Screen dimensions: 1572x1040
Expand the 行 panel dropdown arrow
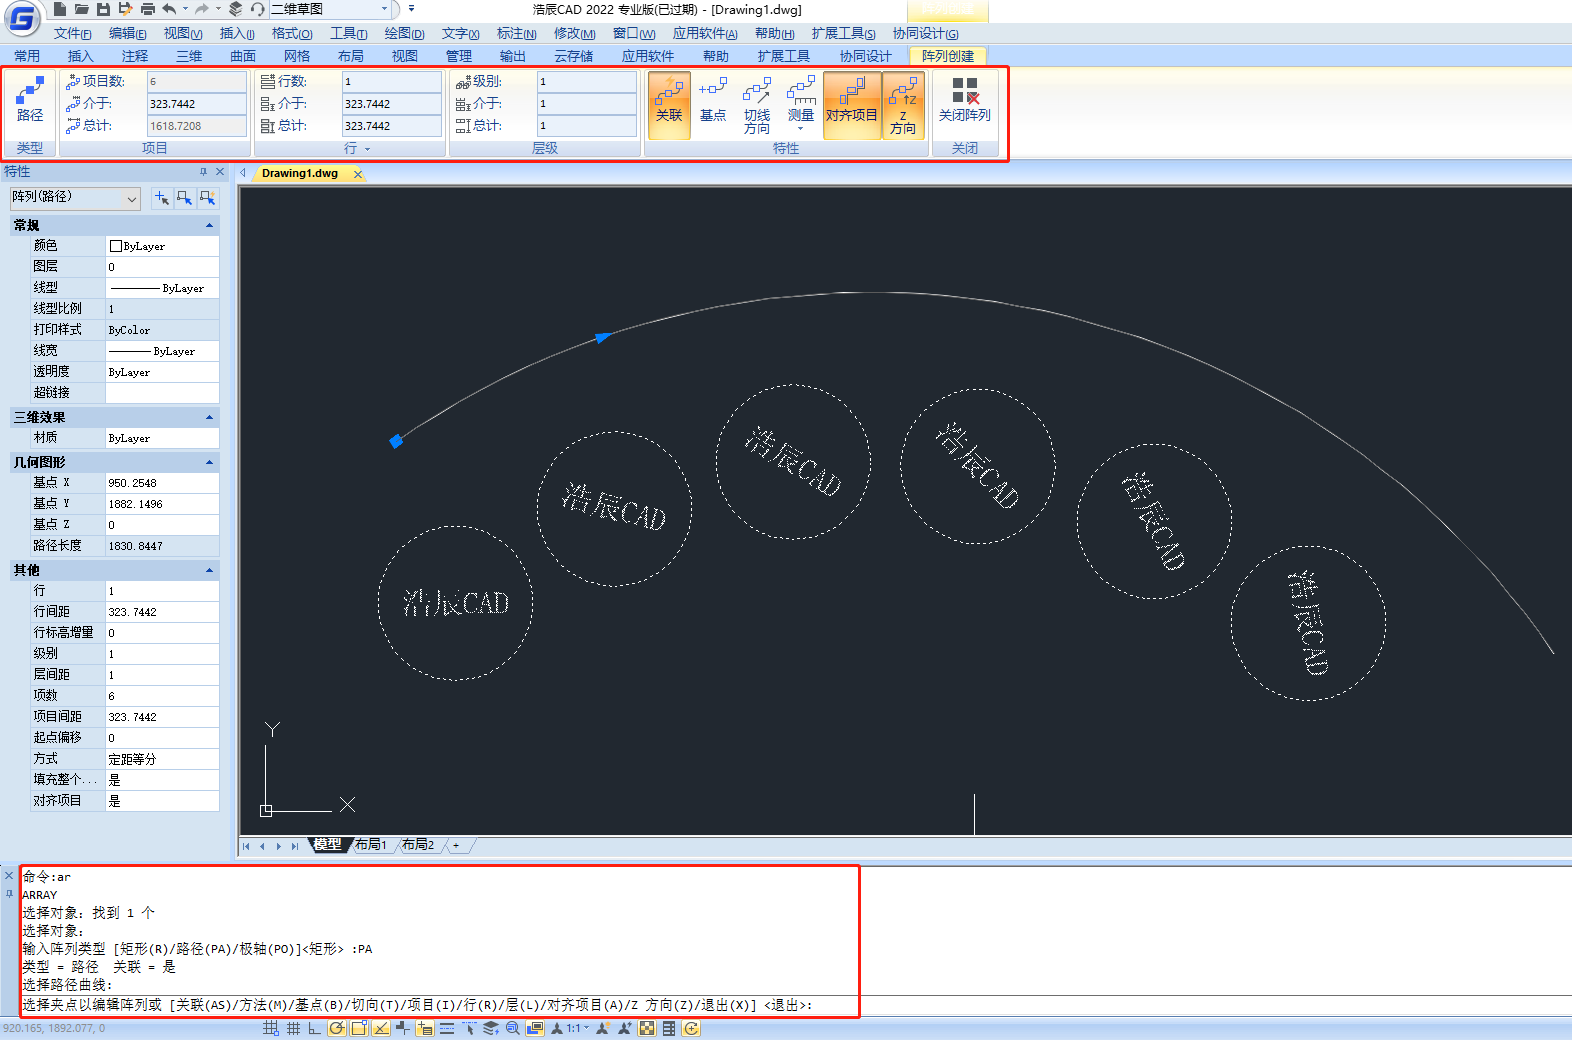click(367, 149)
